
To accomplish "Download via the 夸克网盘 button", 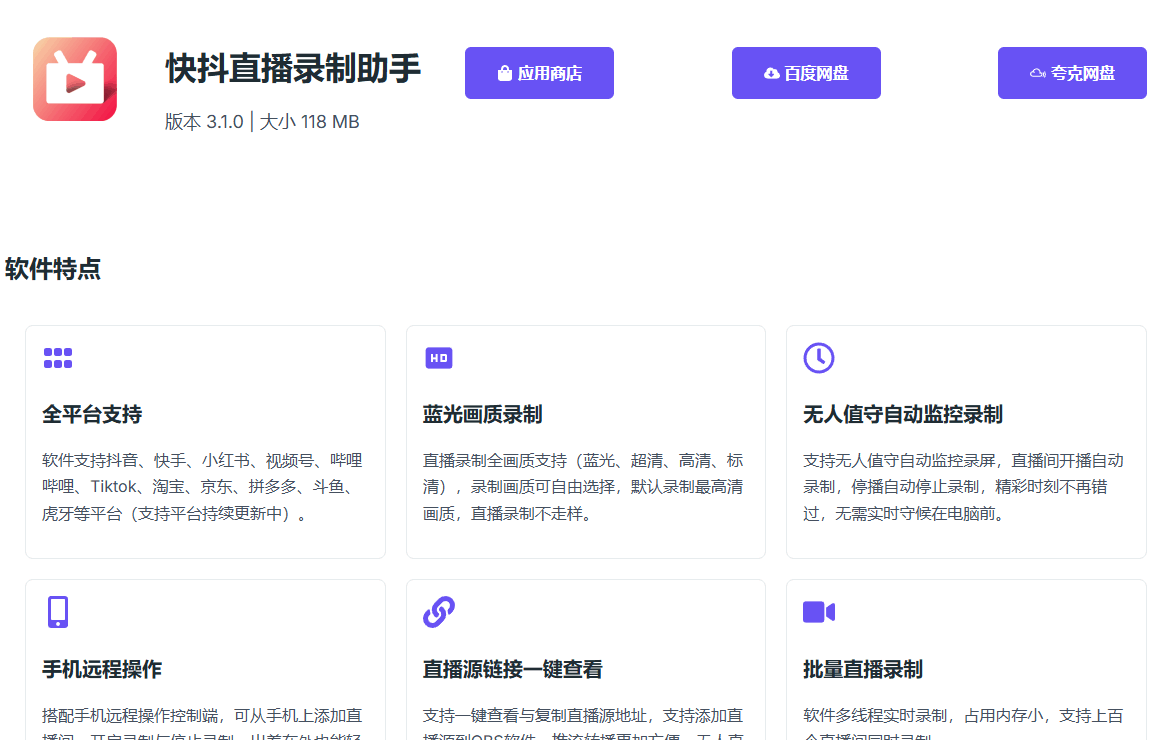I will (1072, 73).
